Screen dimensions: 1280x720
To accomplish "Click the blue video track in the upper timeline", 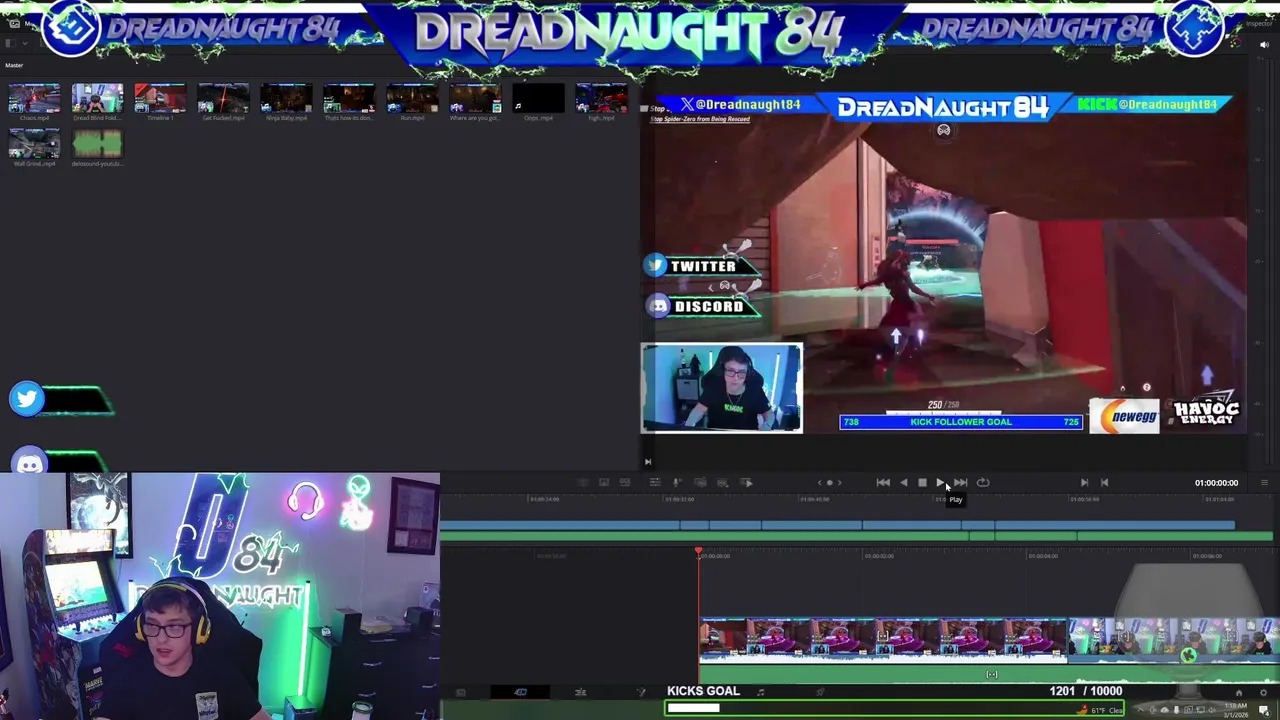I will click(x=838, y=525).
